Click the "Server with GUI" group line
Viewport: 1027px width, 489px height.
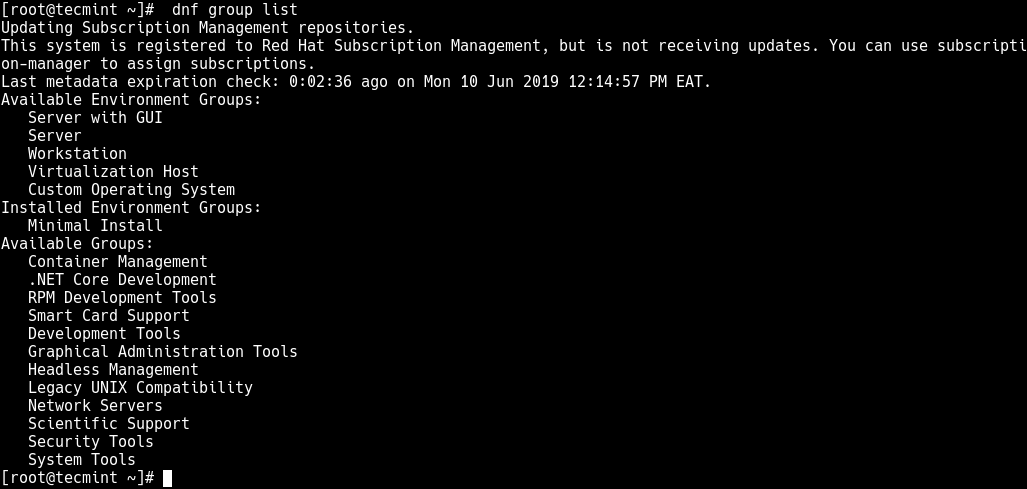pyautogui.click(x=95, y=118)
